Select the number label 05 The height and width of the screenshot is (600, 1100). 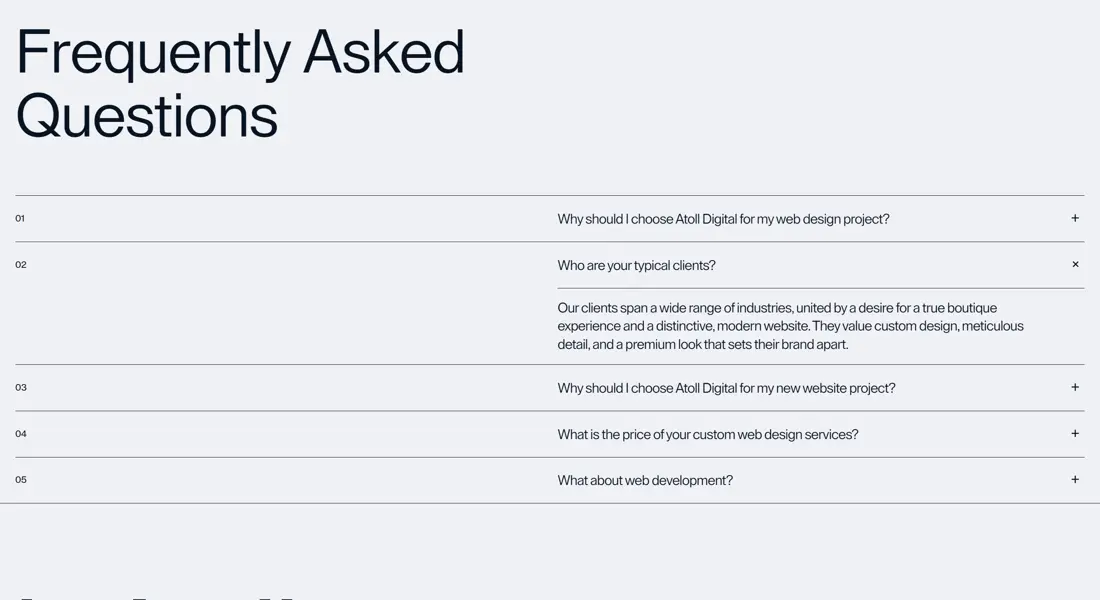pyautogui.click(x=19, y=479)
